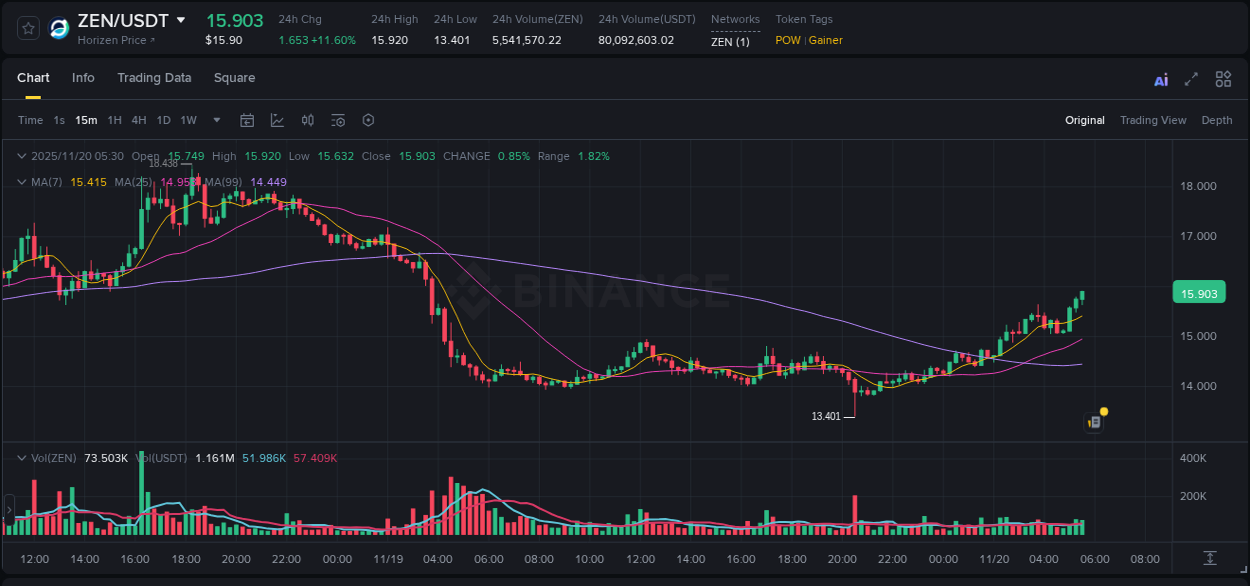The height and width of the screenshot is (586, 1250).
Task: Open the widgets layout icon
Action: coord(1223,78)
